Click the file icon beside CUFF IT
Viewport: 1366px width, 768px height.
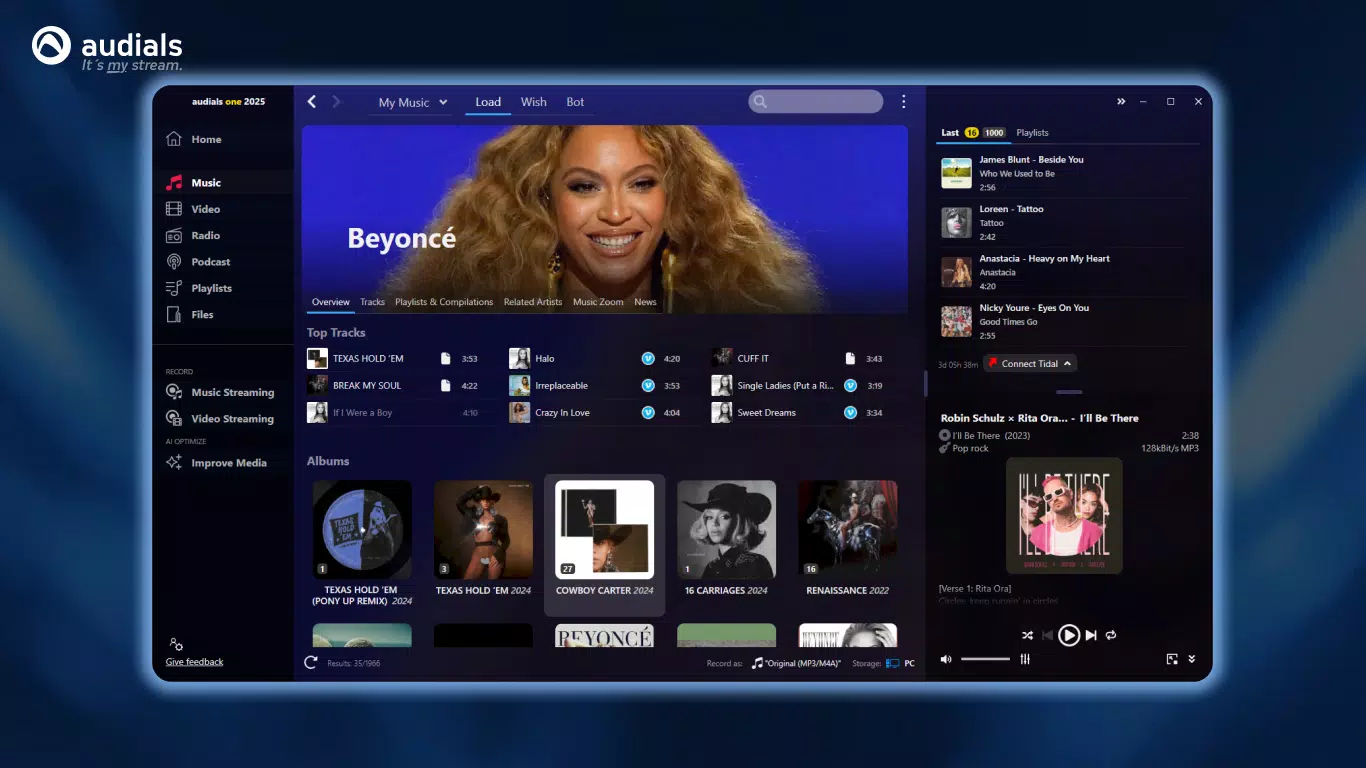(850, 358)
